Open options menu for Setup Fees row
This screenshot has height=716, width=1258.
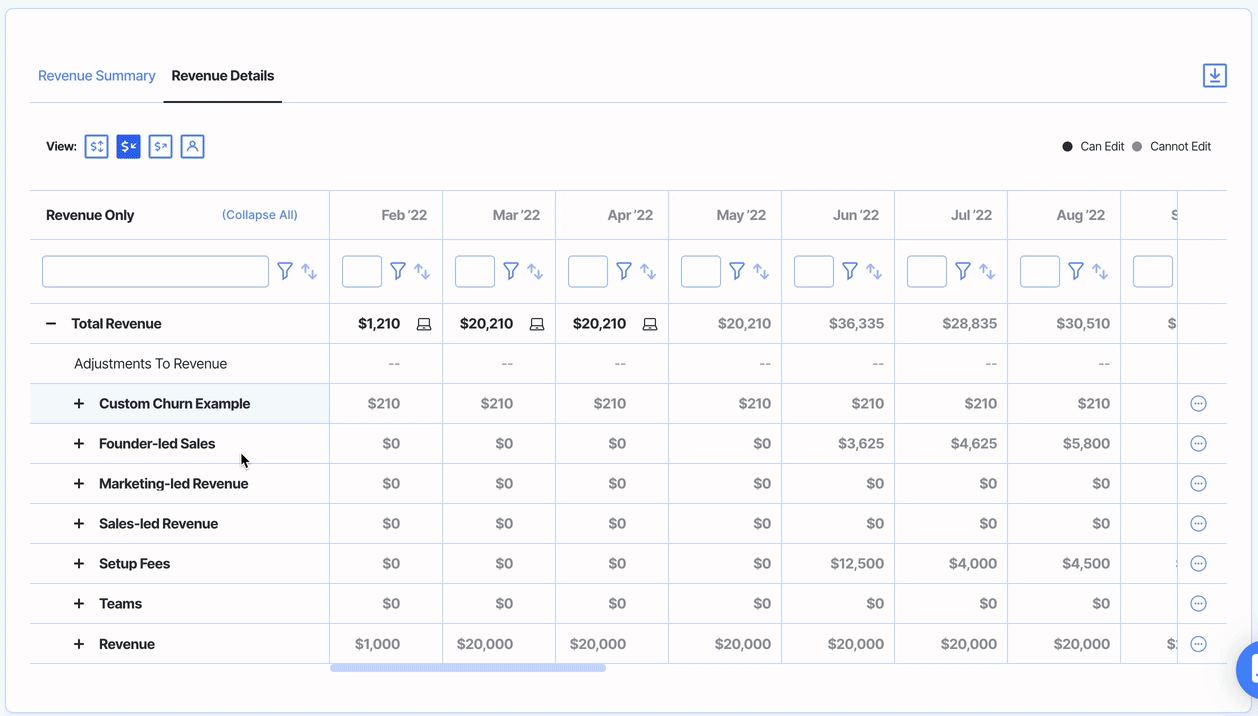tap(1198, 564)
